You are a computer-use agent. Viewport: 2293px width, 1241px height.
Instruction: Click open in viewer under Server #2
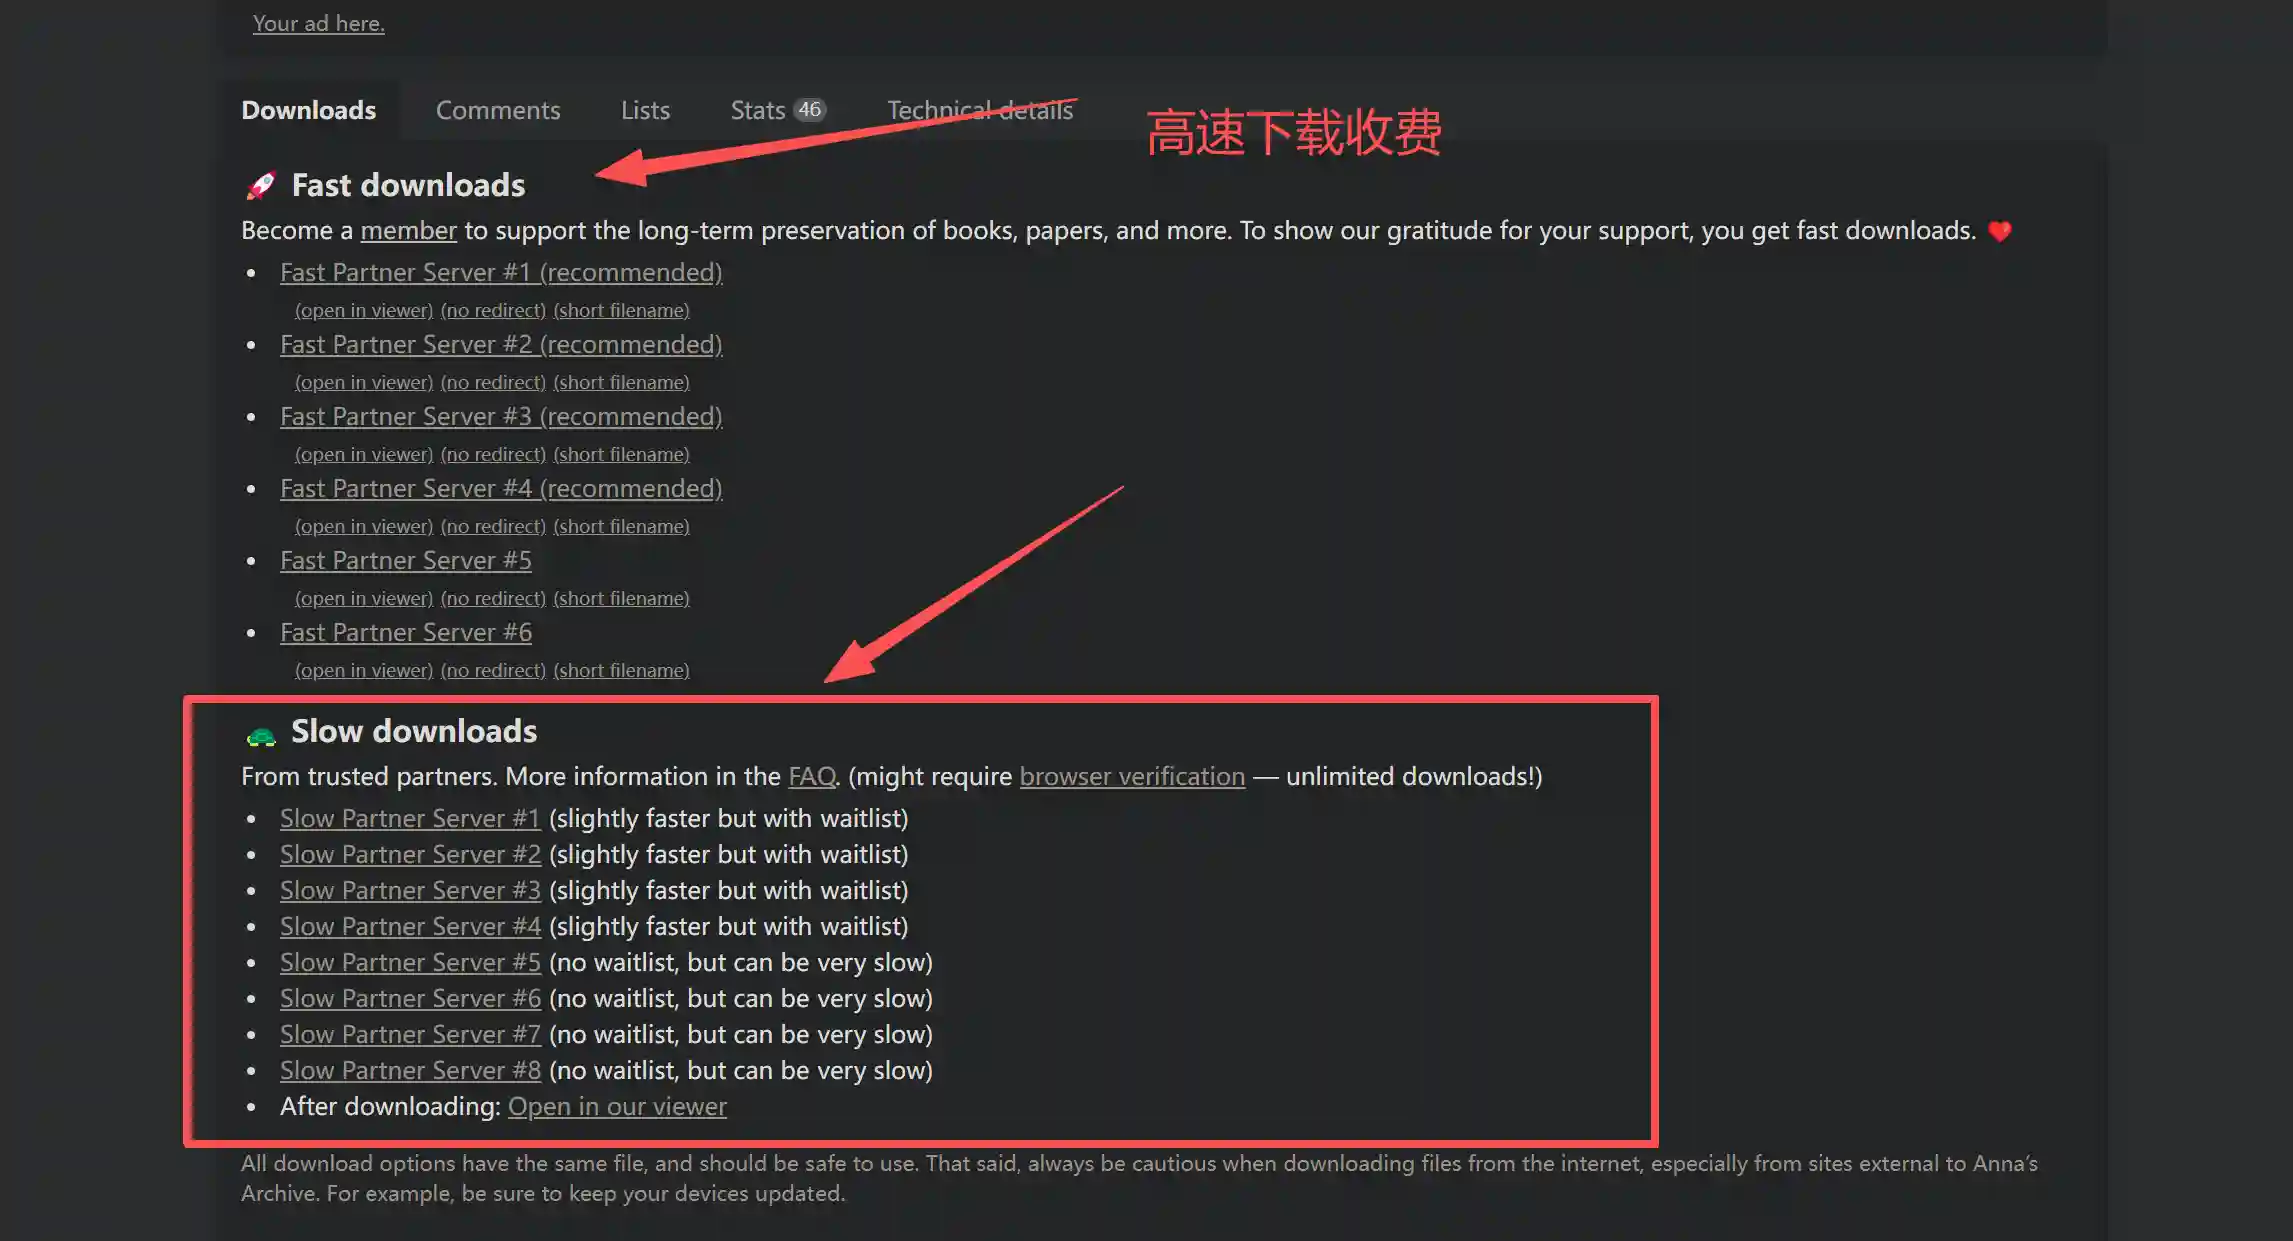[364, 382]
